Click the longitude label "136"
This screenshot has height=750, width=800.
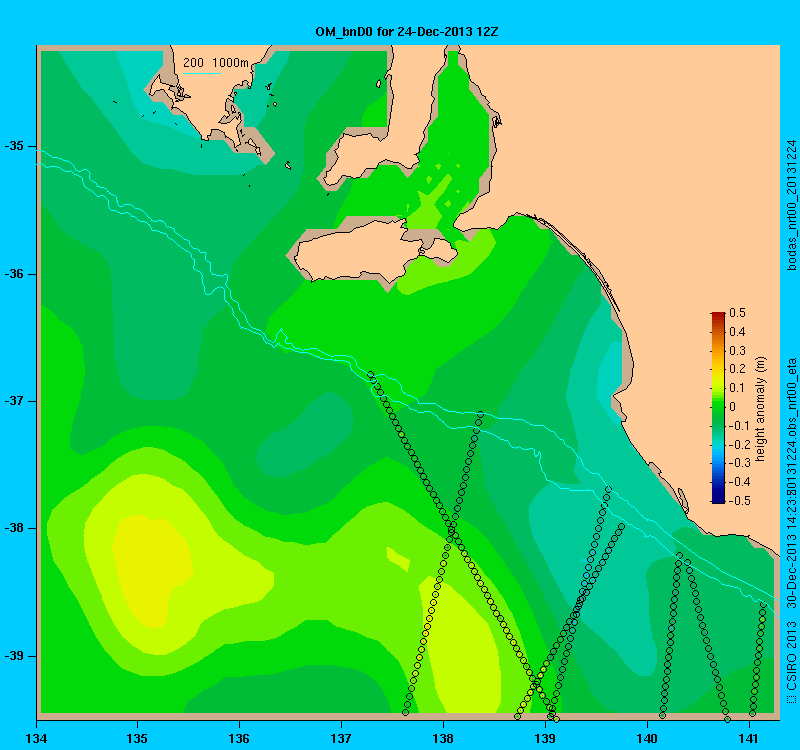point(239,738)
